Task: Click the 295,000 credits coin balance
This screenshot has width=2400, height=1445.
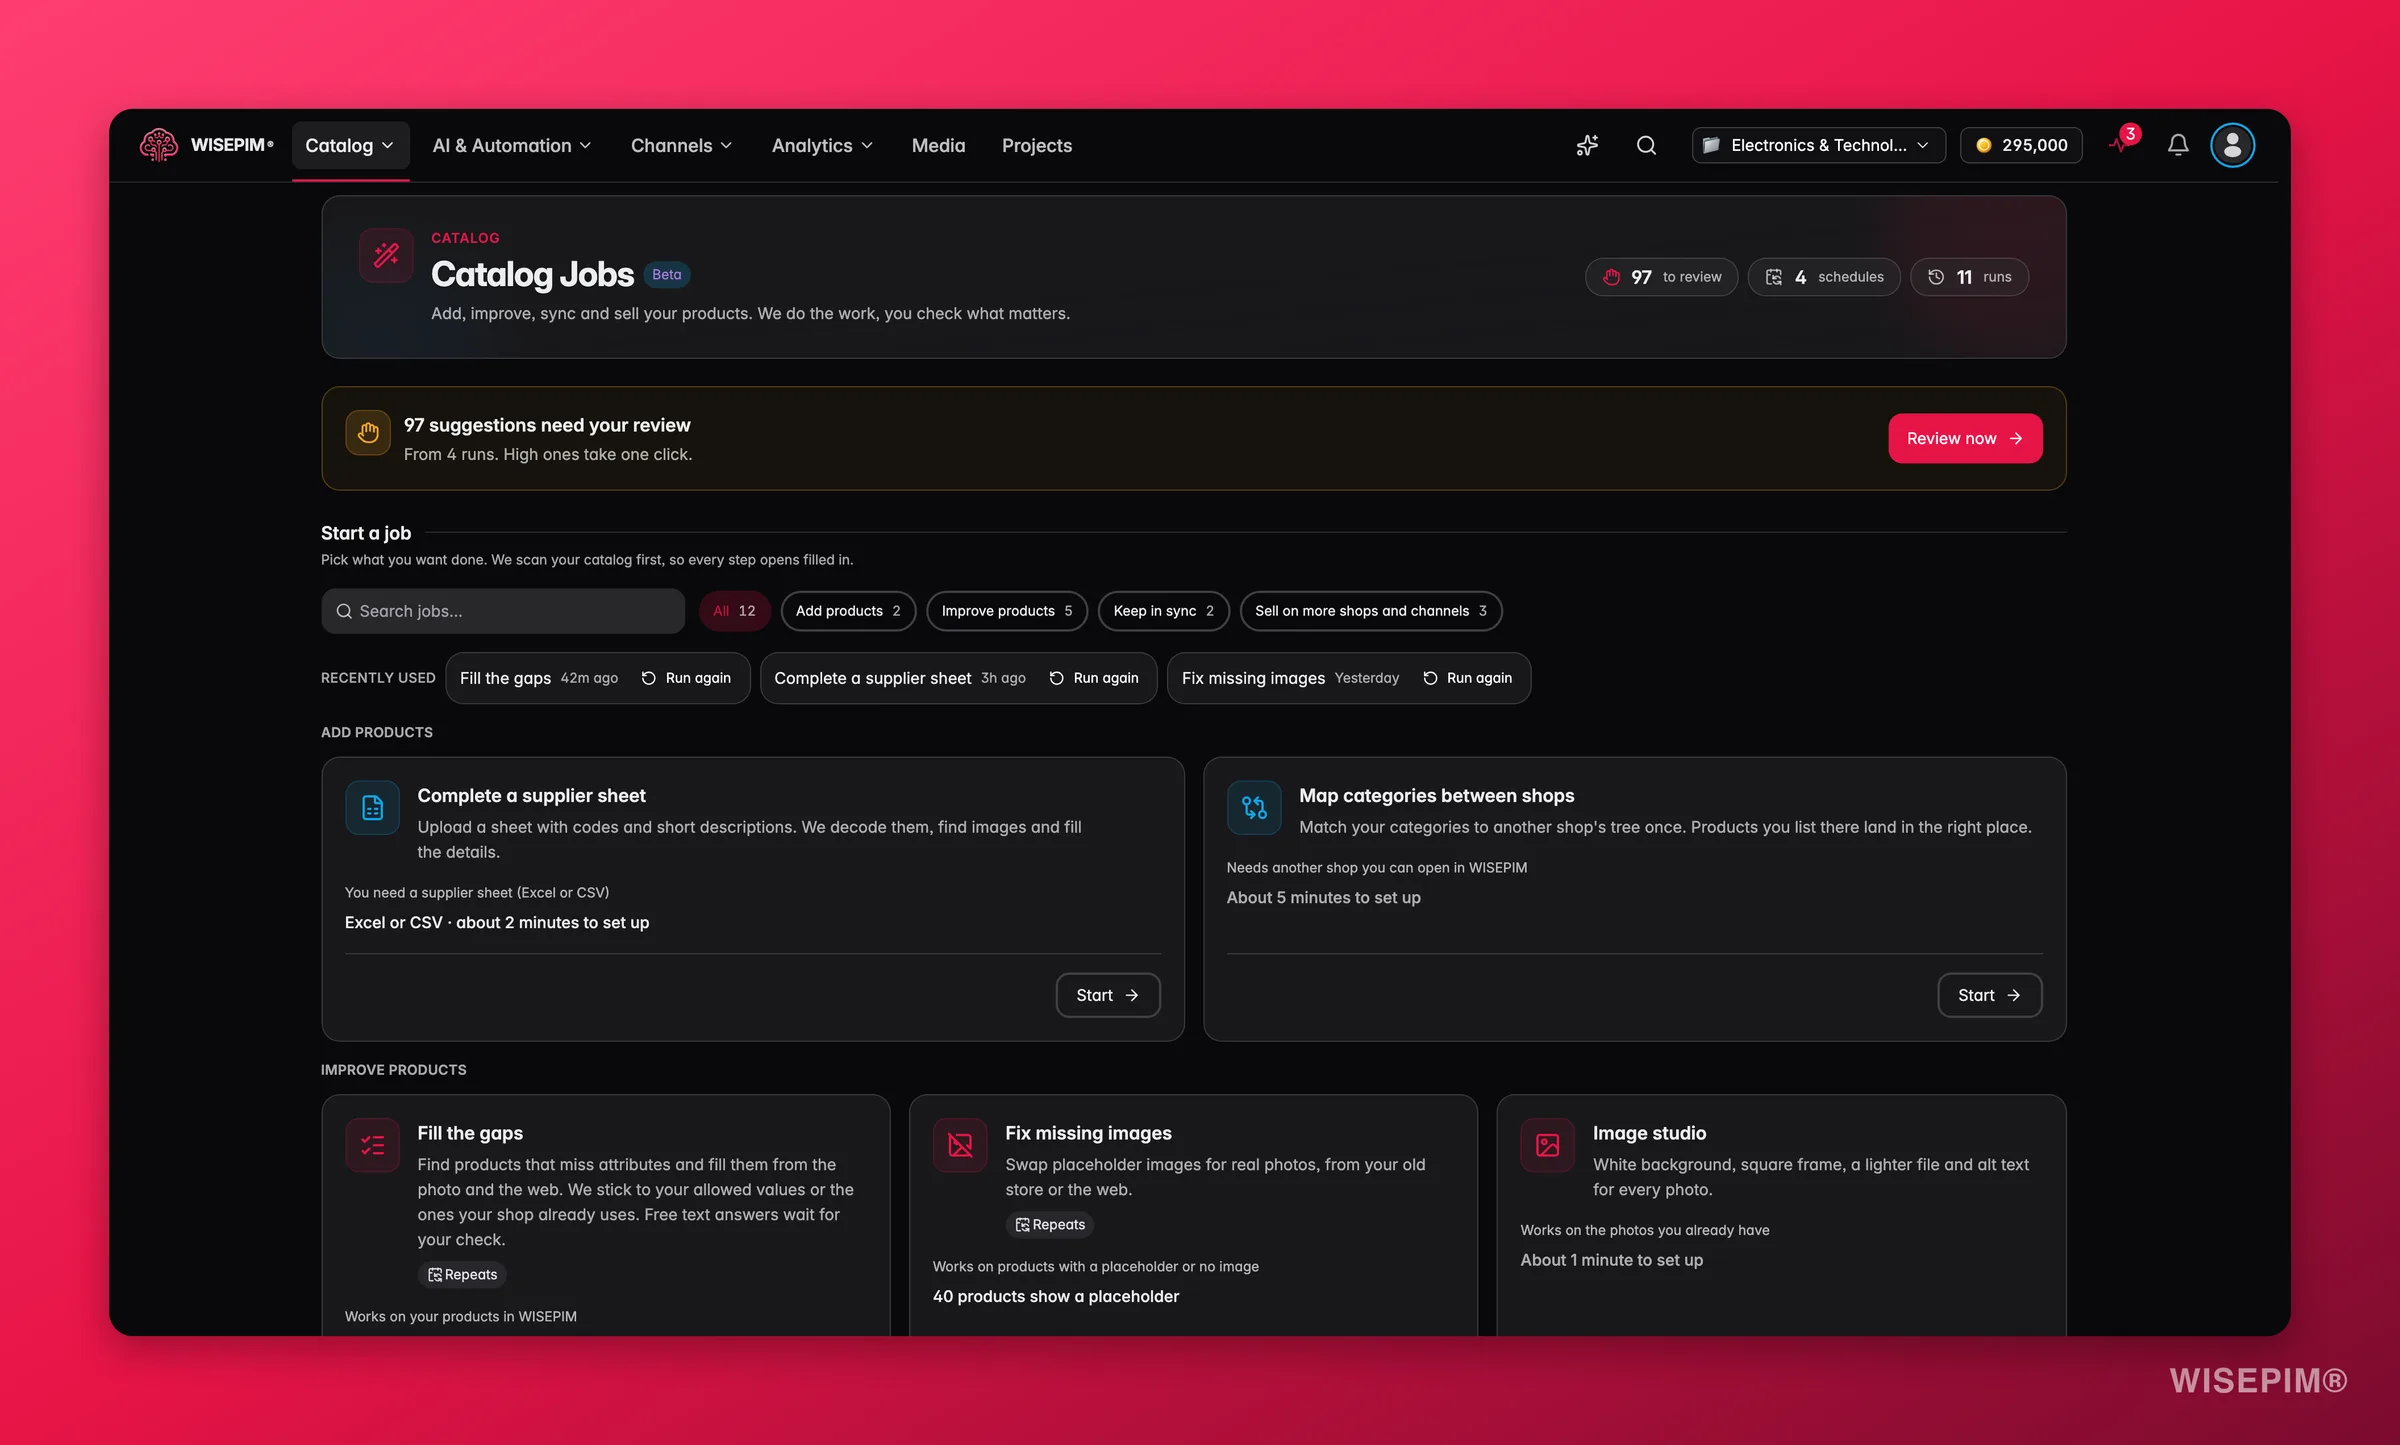Action: (x=2021, y=145)
